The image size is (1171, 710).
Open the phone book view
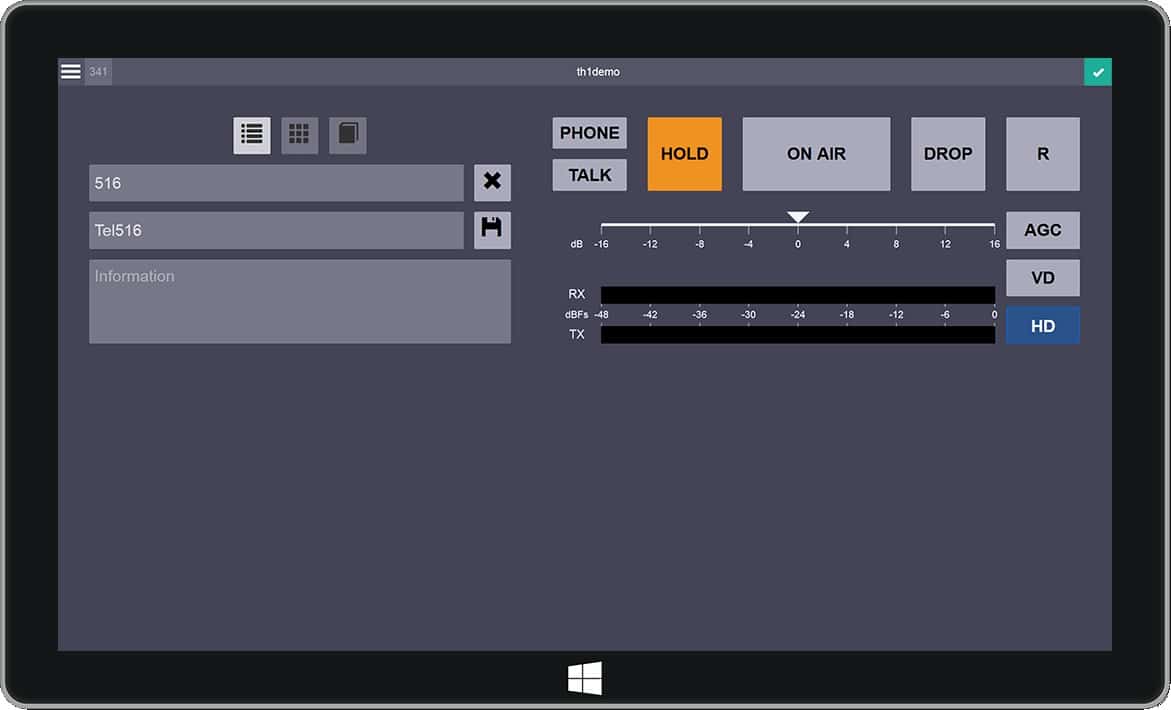click(348, 135)
